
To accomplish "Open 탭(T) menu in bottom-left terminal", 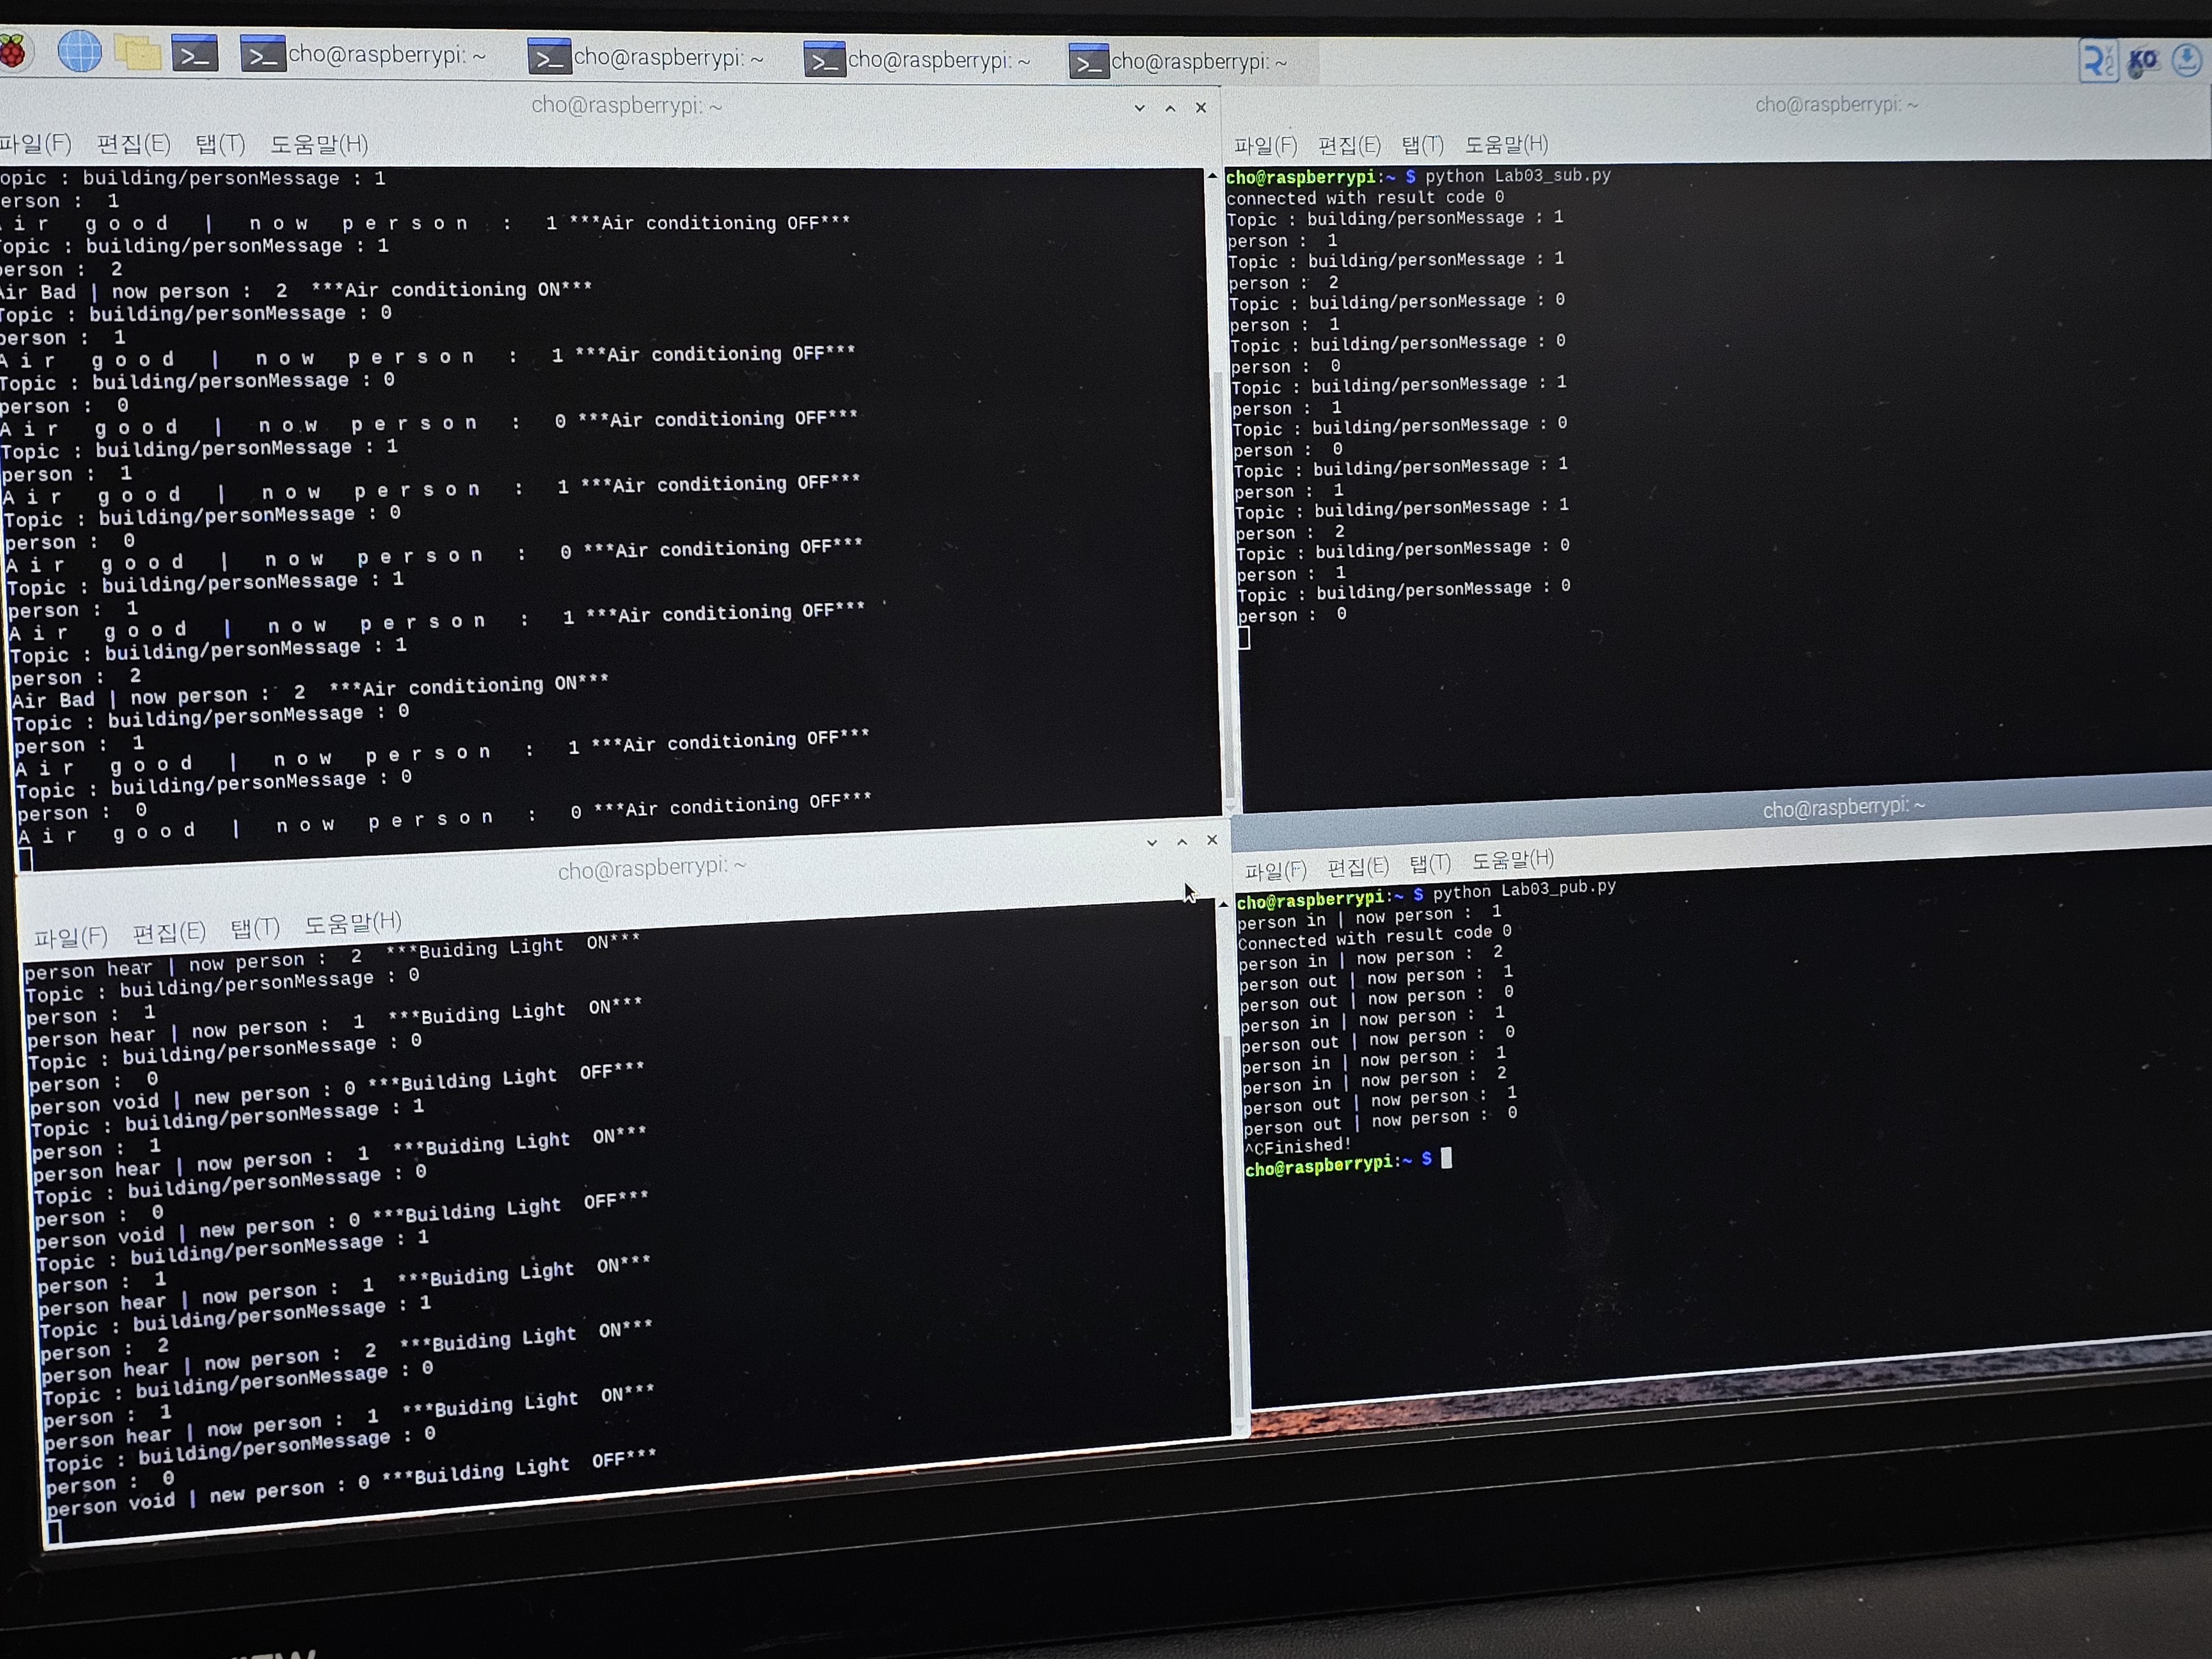I will click(x=255, y=929).
